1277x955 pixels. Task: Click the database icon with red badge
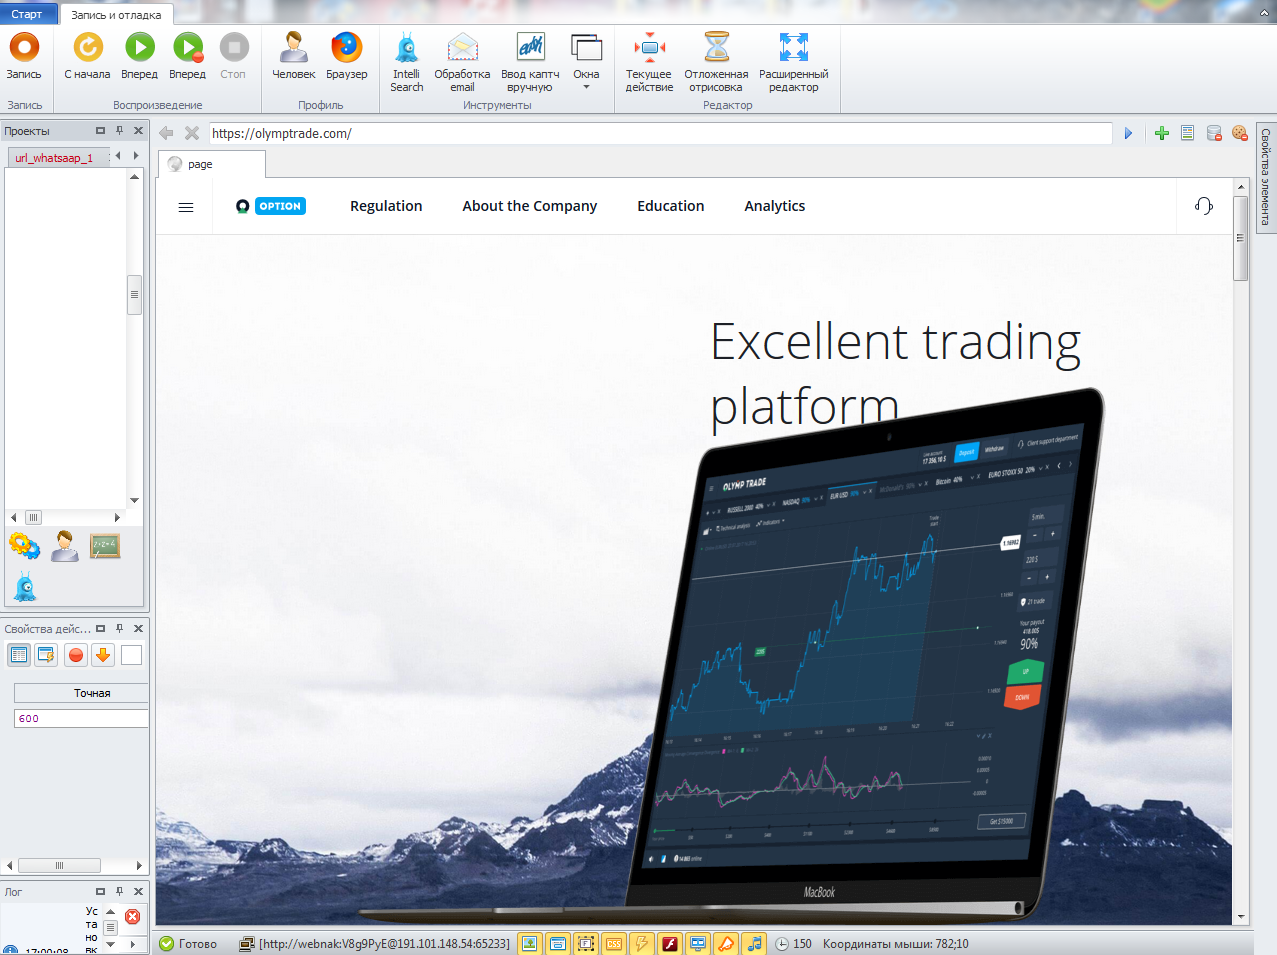pyautogui.click(x=1214, y=133)
